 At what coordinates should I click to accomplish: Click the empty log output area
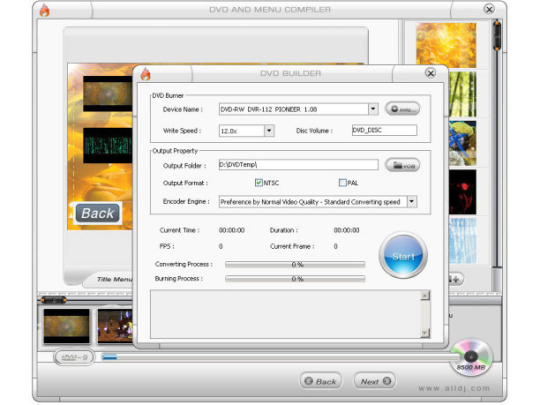point(285,314)
